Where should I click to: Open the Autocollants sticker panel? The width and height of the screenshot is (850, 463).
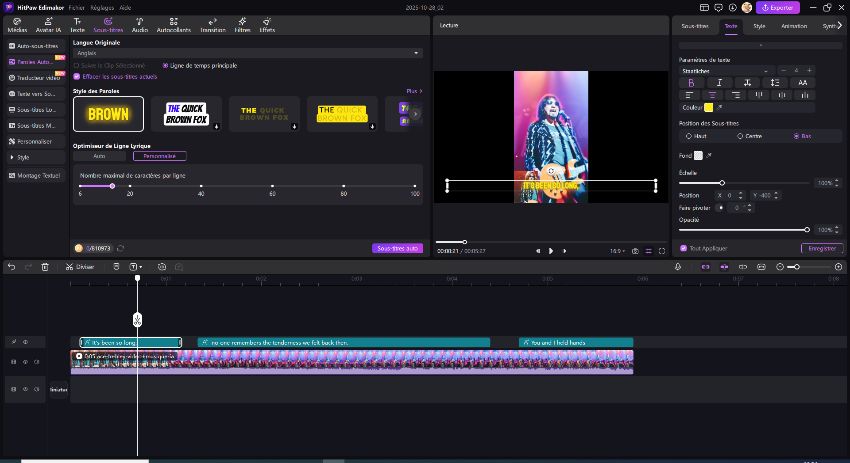(173, 25)
